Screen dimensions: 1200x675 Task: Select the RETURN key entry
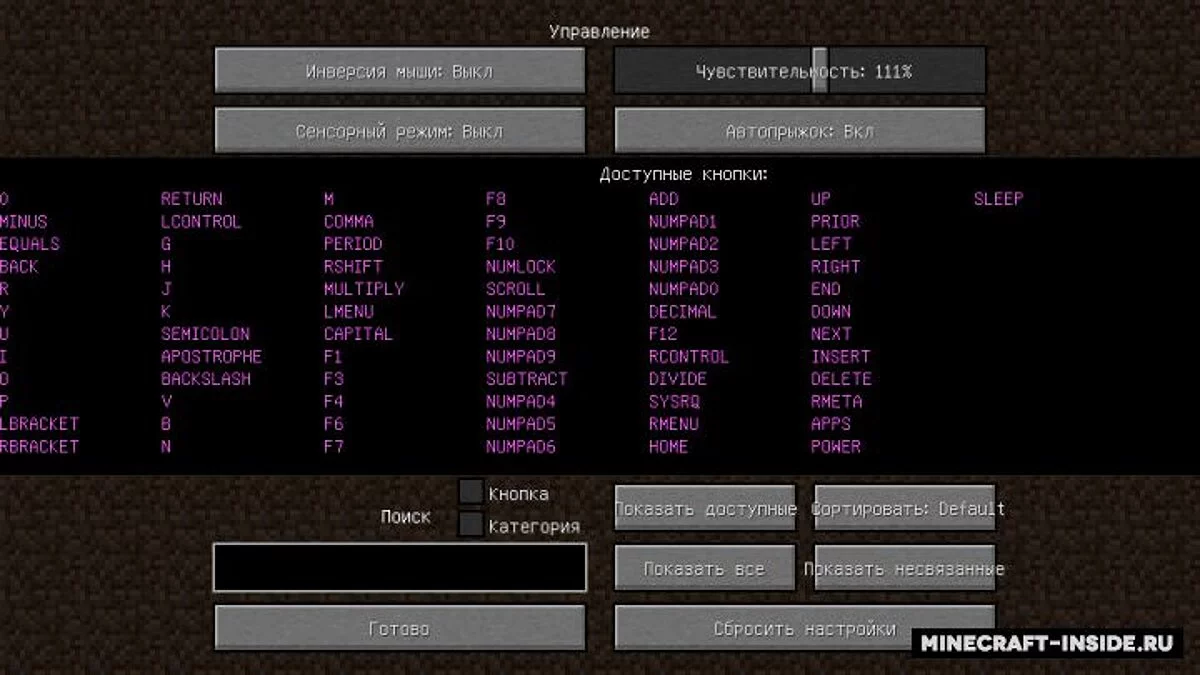pyautogui.click(x=192, y=199)
